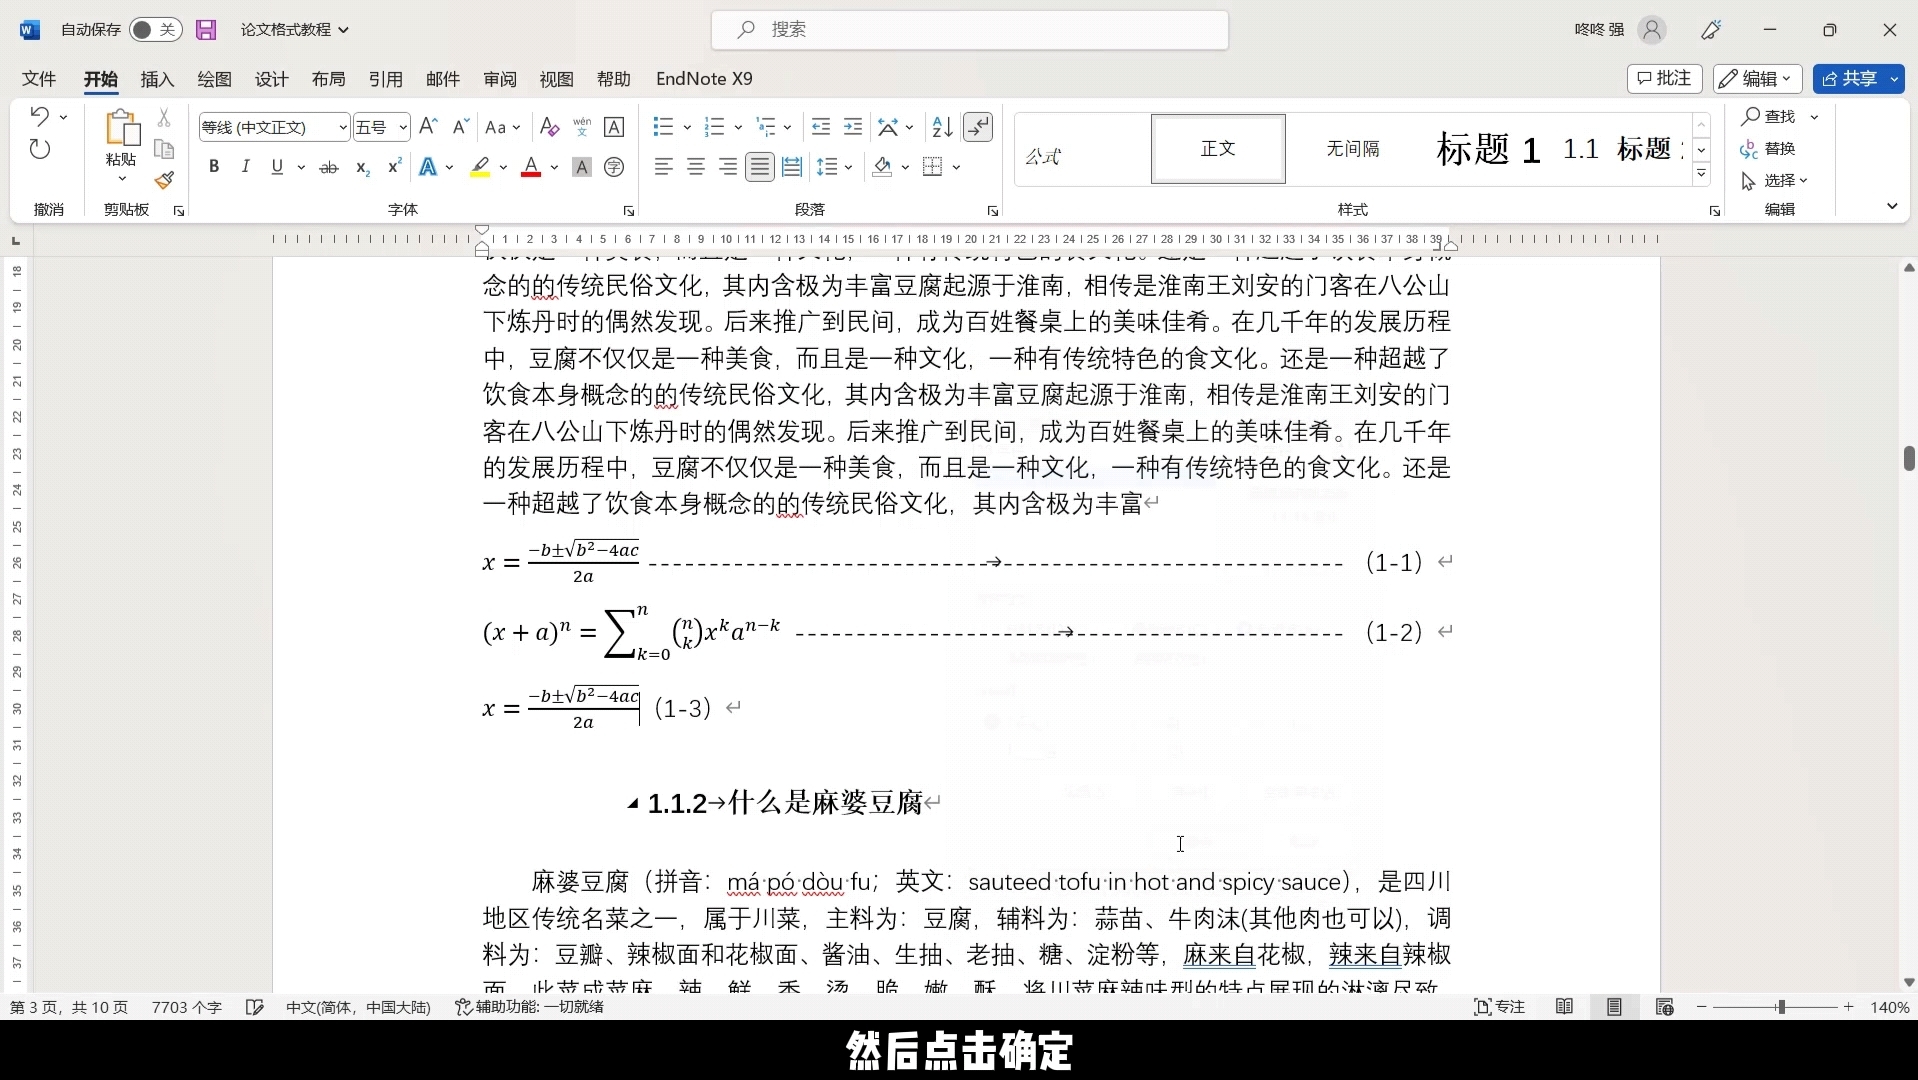Toggle Strikethrough formatting
The height and width of the screenshot is (1080, 1918).
tap(329, 167)
